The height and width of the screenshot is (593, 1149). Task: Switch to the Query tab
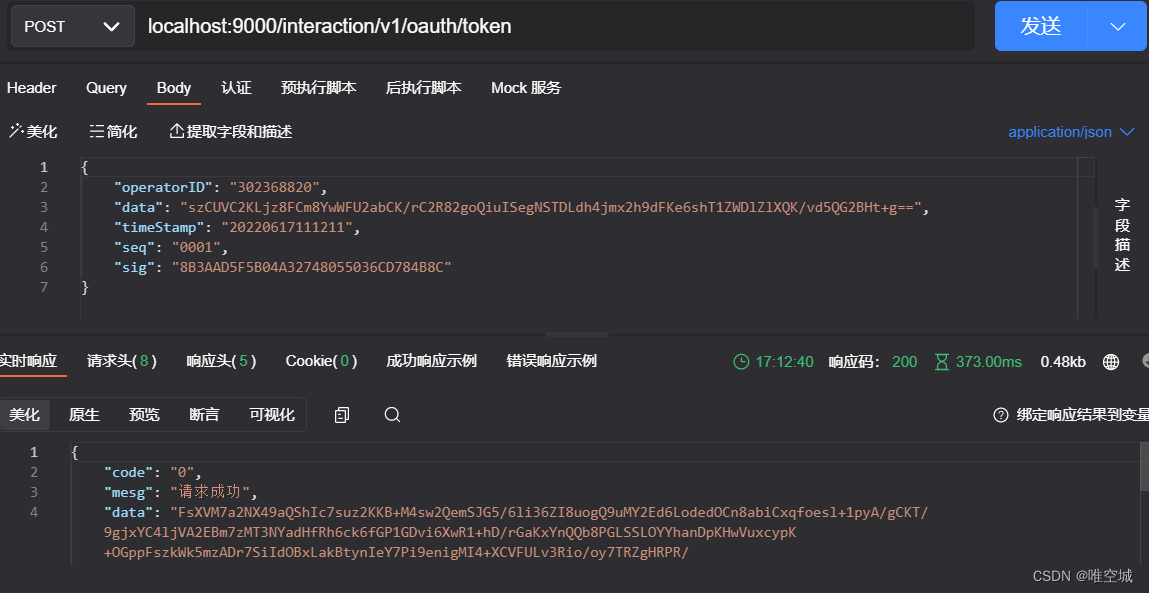pos(106,88)
